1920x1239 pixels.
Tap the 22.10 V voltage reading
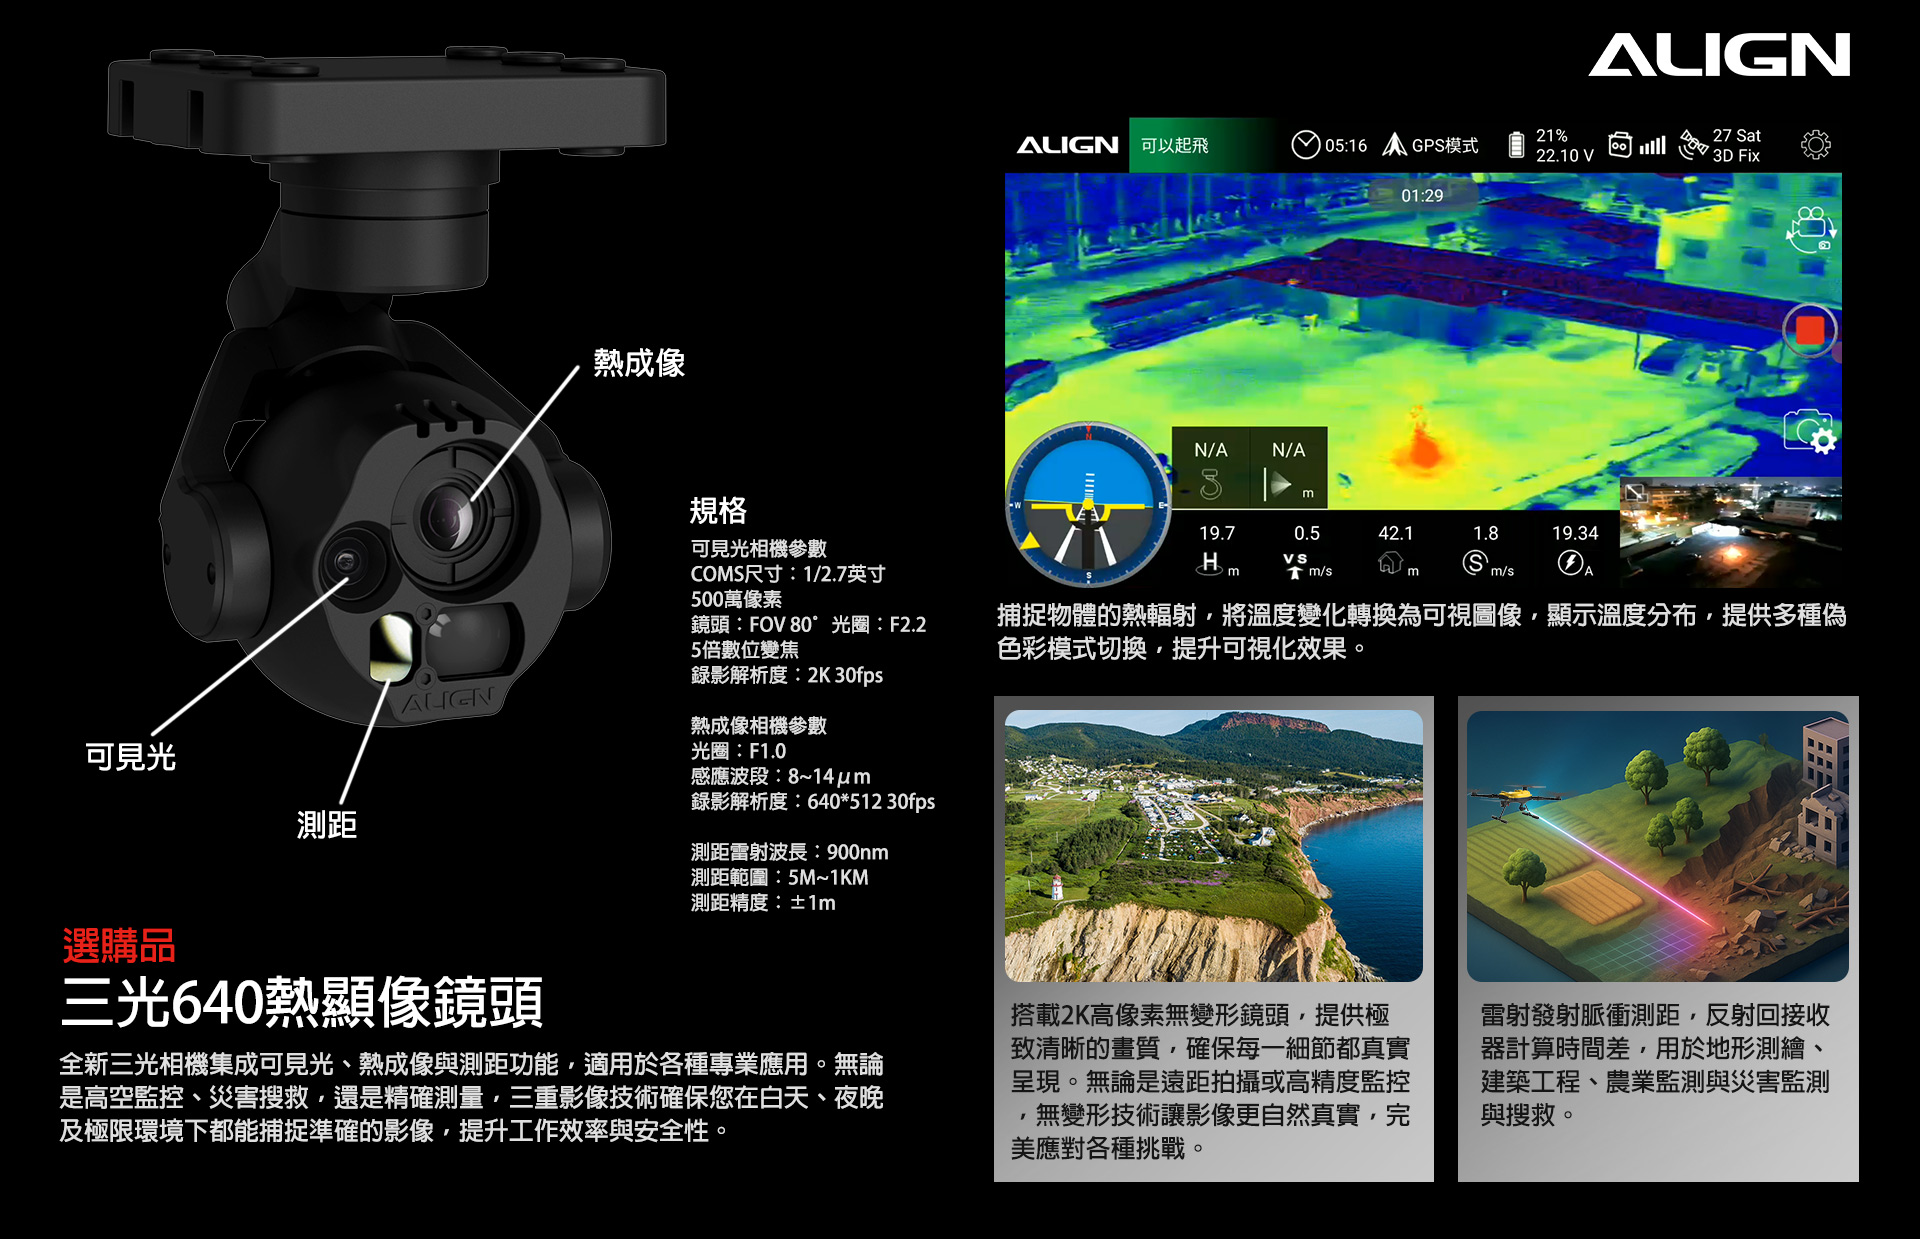(1565, 155)
